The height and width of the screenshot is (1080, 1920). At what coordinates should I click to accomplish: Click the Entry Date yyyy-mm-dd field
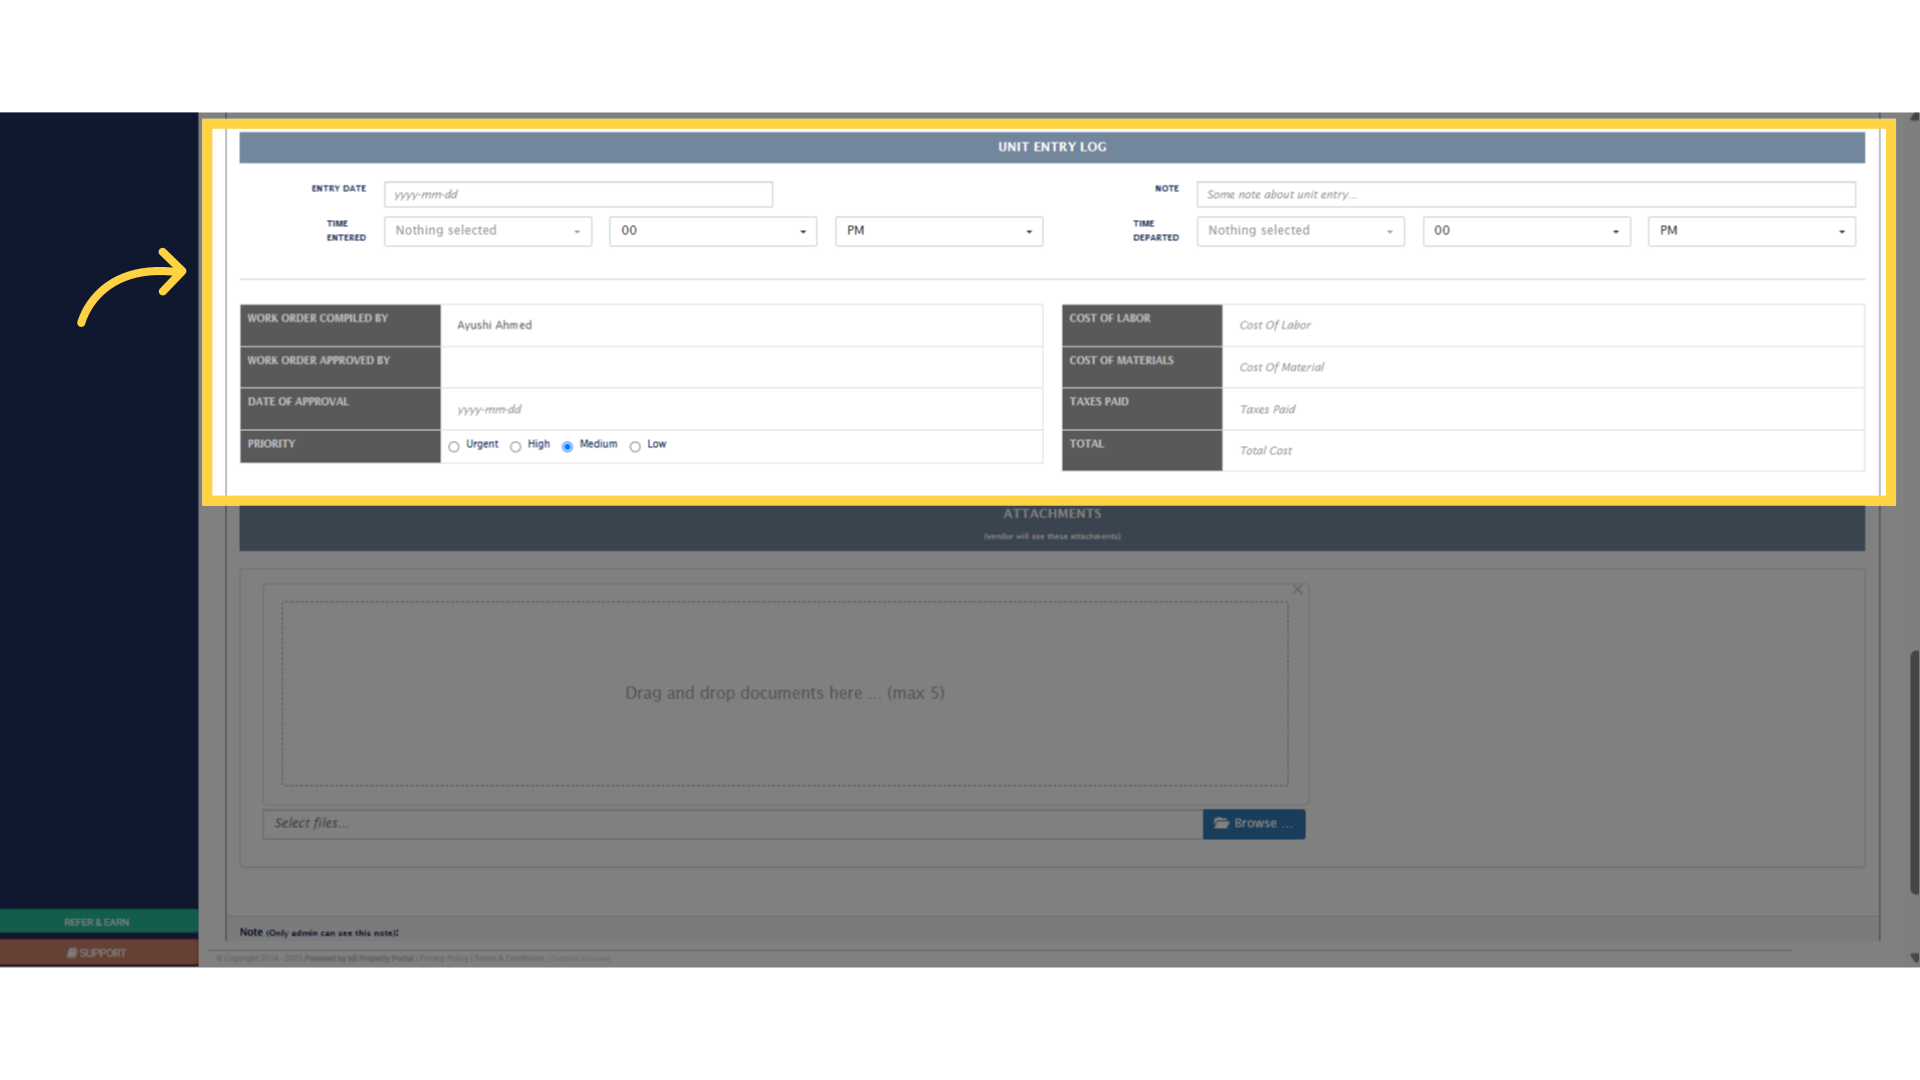[578, 194]
